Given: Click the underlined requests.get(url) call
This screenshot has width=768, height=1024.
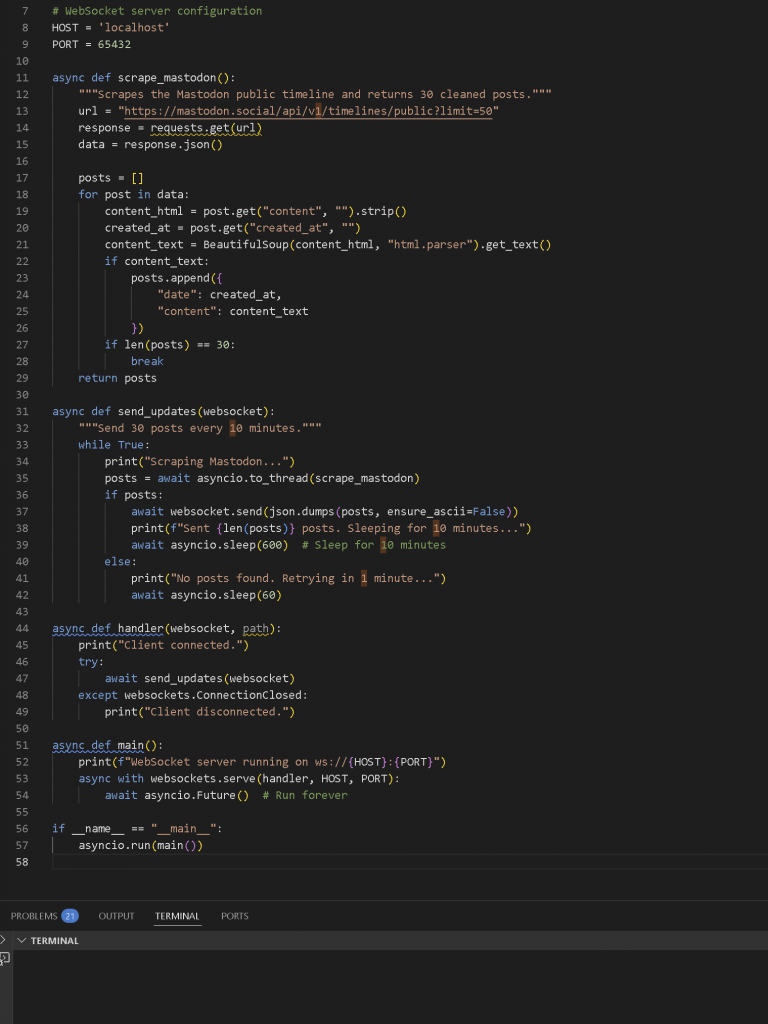Looking at the screenshot, I should (x=206, y=128).
